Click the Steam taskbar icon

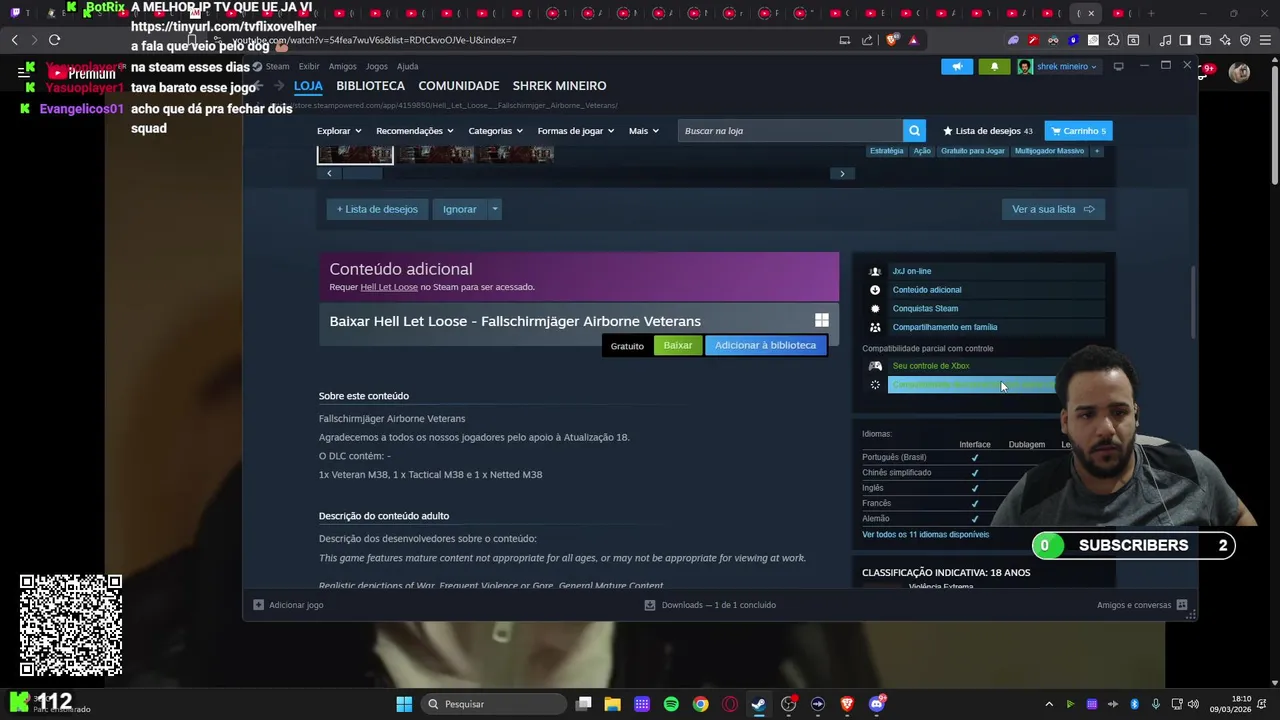point(759,704)
